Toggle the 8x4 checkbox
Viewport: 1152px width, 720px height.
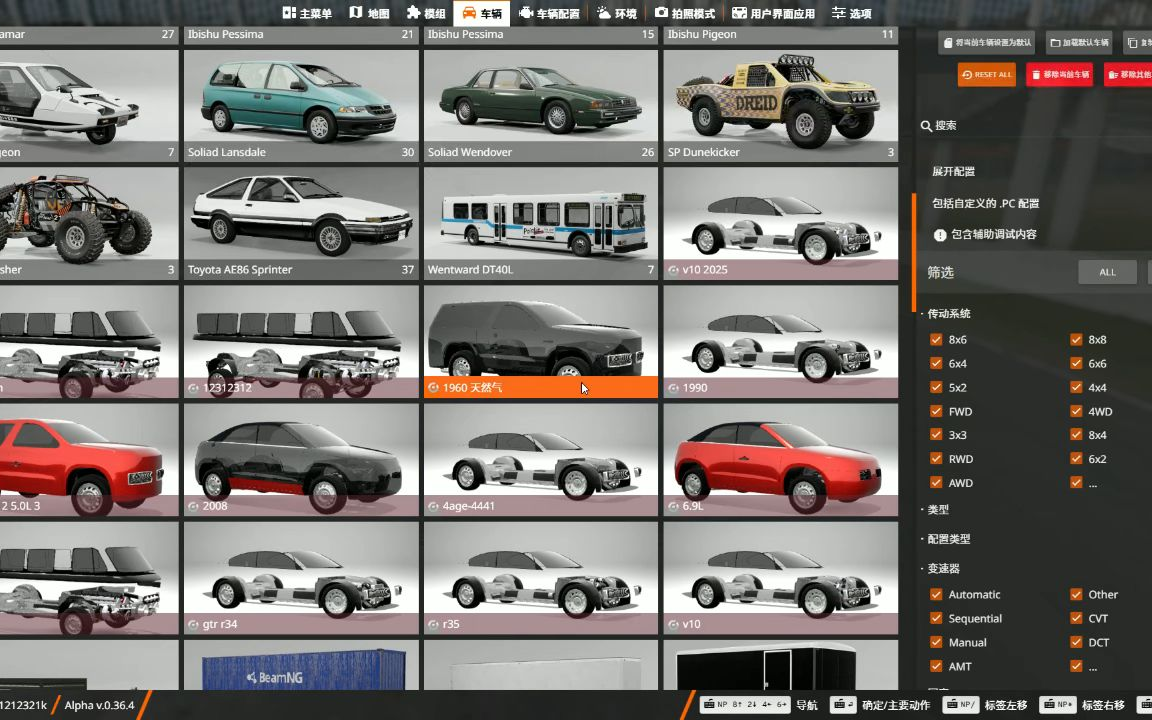point(1076,434)
